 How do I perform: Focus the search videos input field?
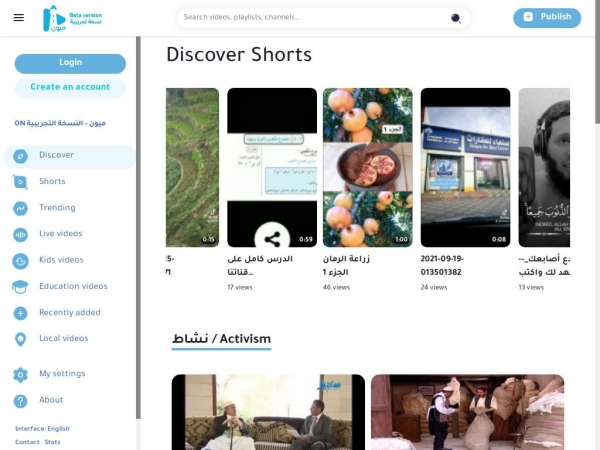click(314, 18)
